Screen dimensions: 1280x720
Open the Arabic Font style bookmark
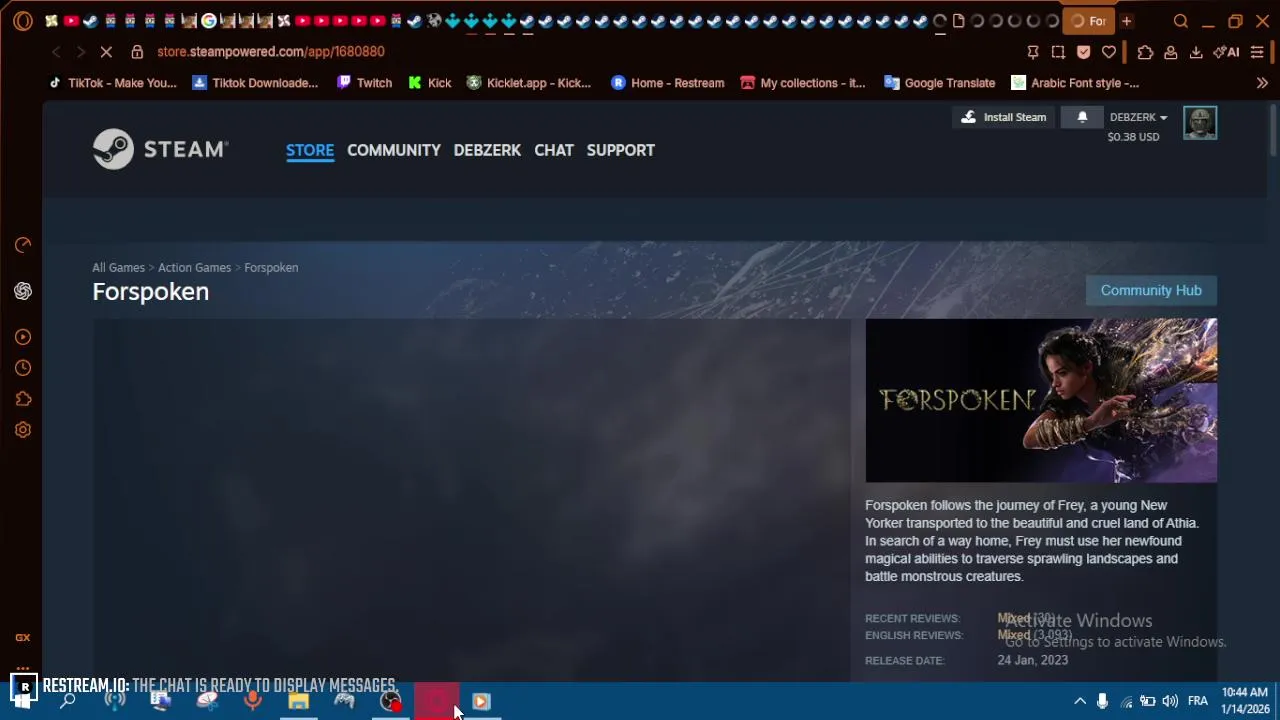pos(1075,83)
